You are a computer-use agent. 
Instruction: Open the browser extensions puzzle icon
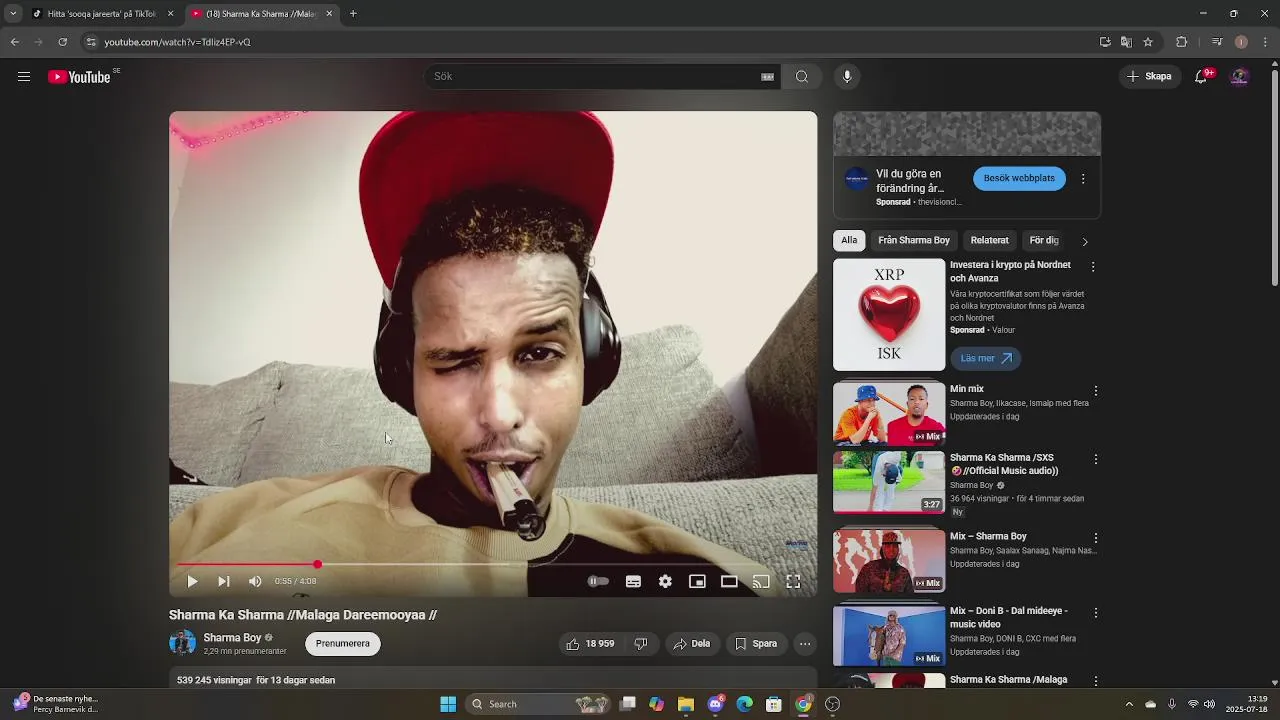1181,42
